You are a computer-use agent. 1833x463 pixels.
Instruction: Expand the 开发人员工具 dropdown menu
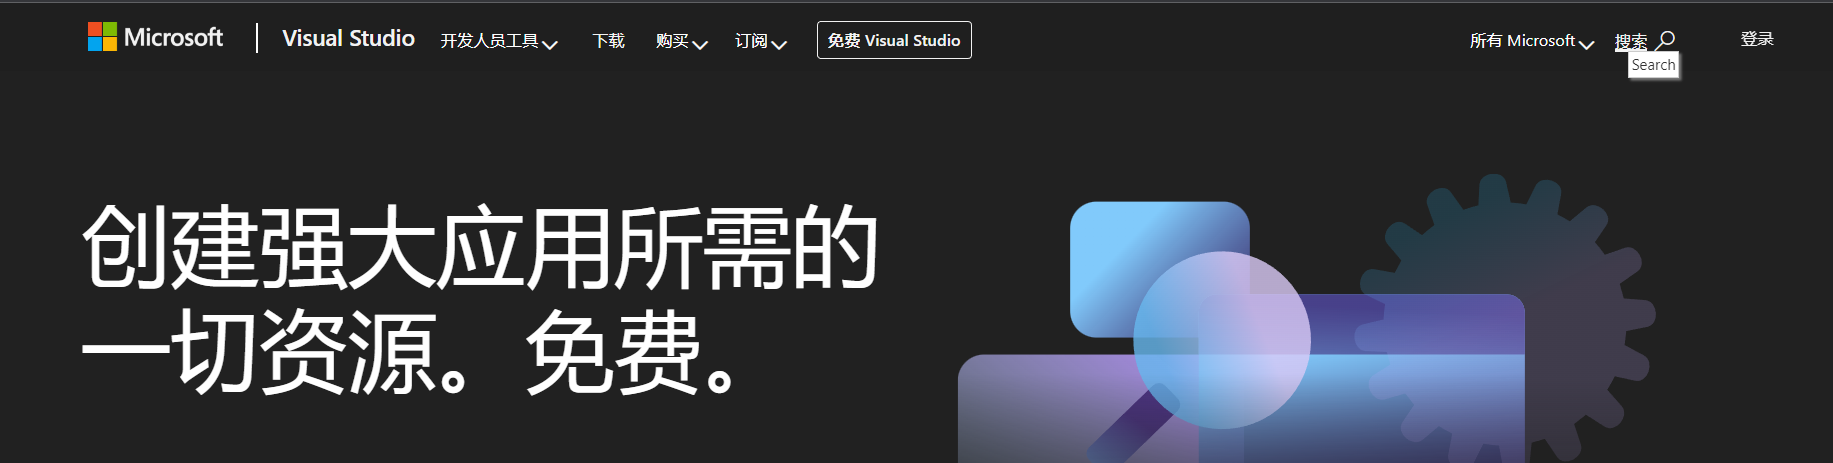click(x=499, y=41)
